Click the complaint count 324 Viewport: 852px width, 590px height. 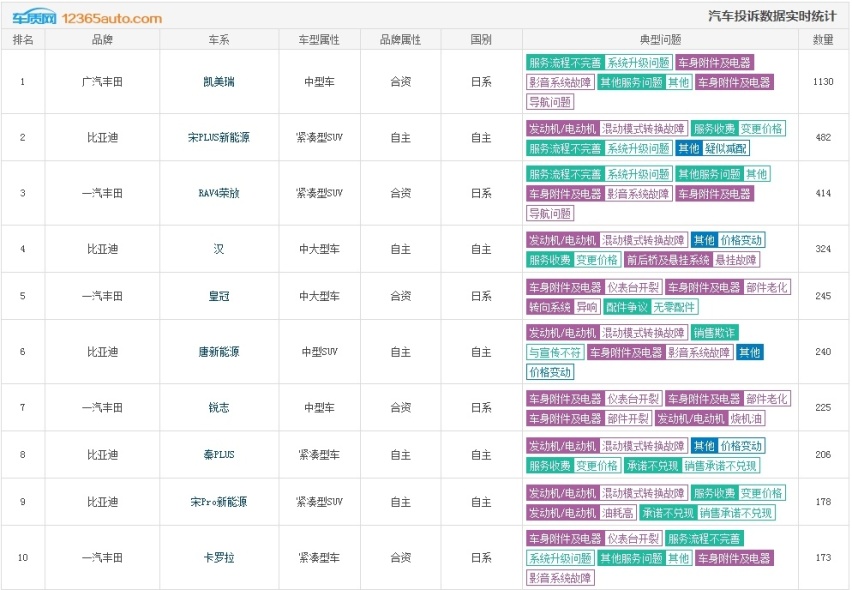(823, 249)
